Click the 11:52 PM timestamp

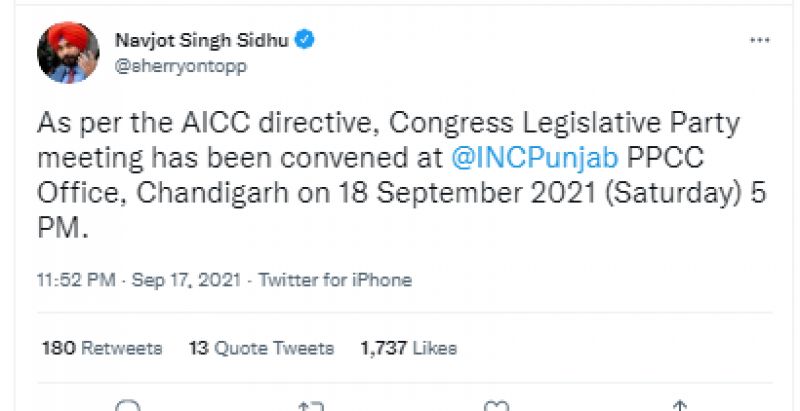75,280
